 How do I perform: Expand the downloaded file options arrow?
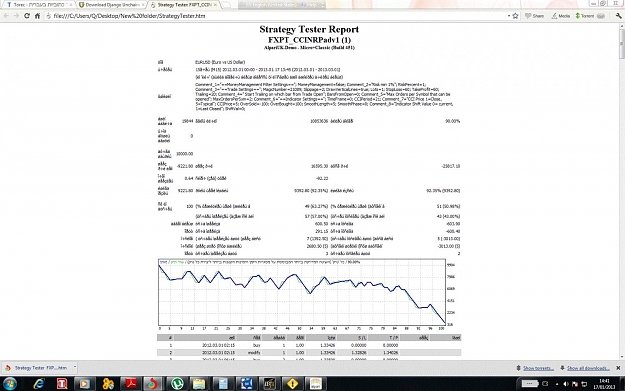coord(75,367)
